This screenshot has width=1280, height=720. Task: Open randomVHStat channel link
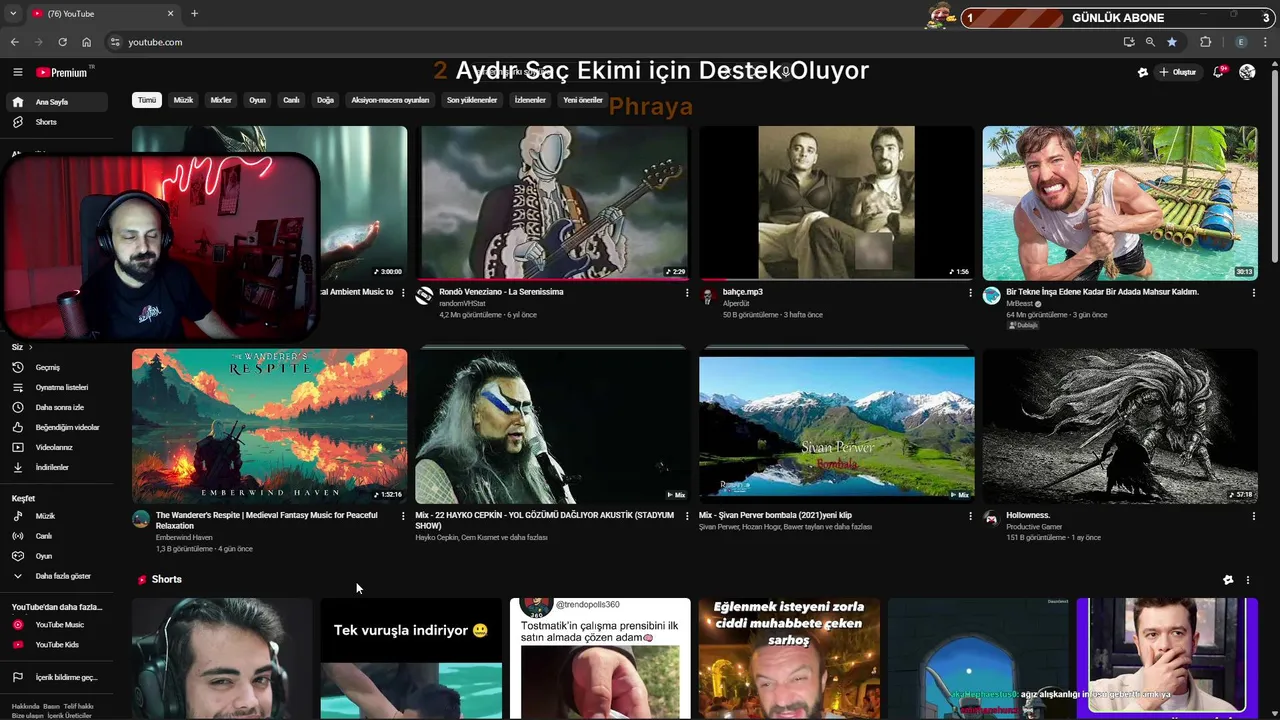click(462, 303)
